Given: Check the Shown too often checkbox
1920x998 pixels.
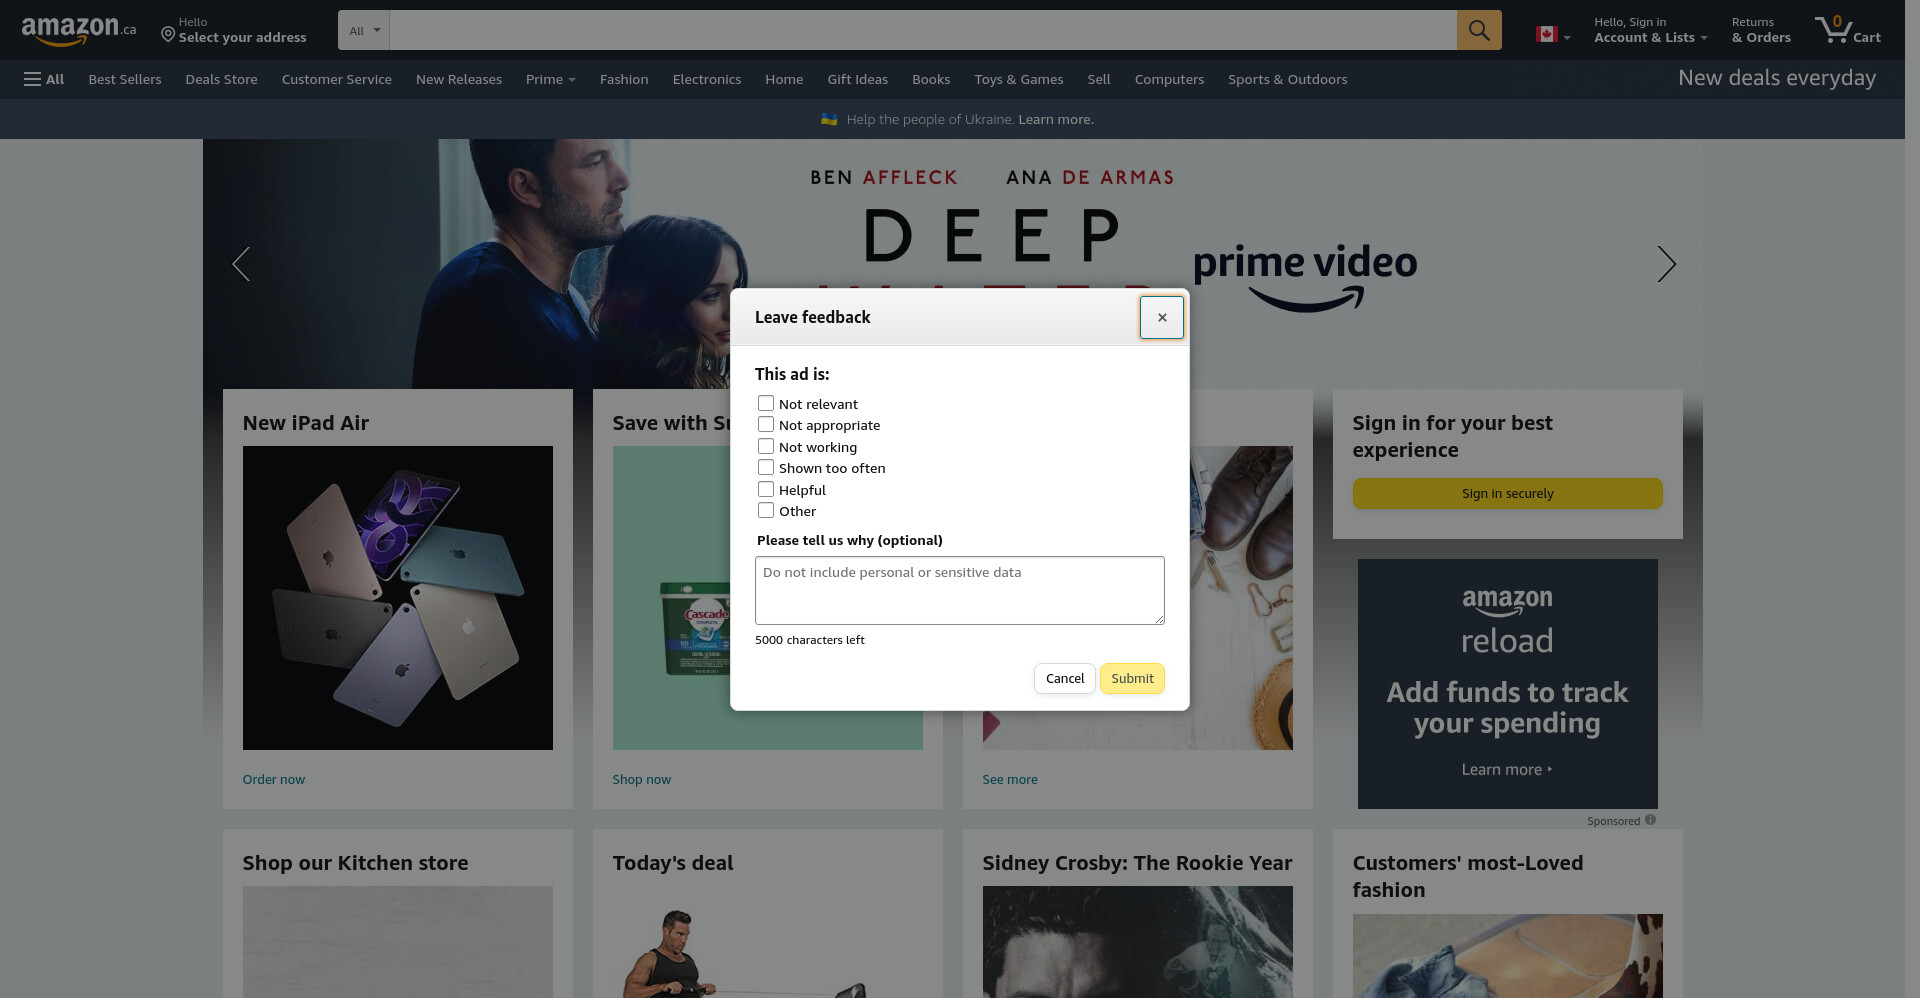Looking at the screenshot, I should click(765, 467).
